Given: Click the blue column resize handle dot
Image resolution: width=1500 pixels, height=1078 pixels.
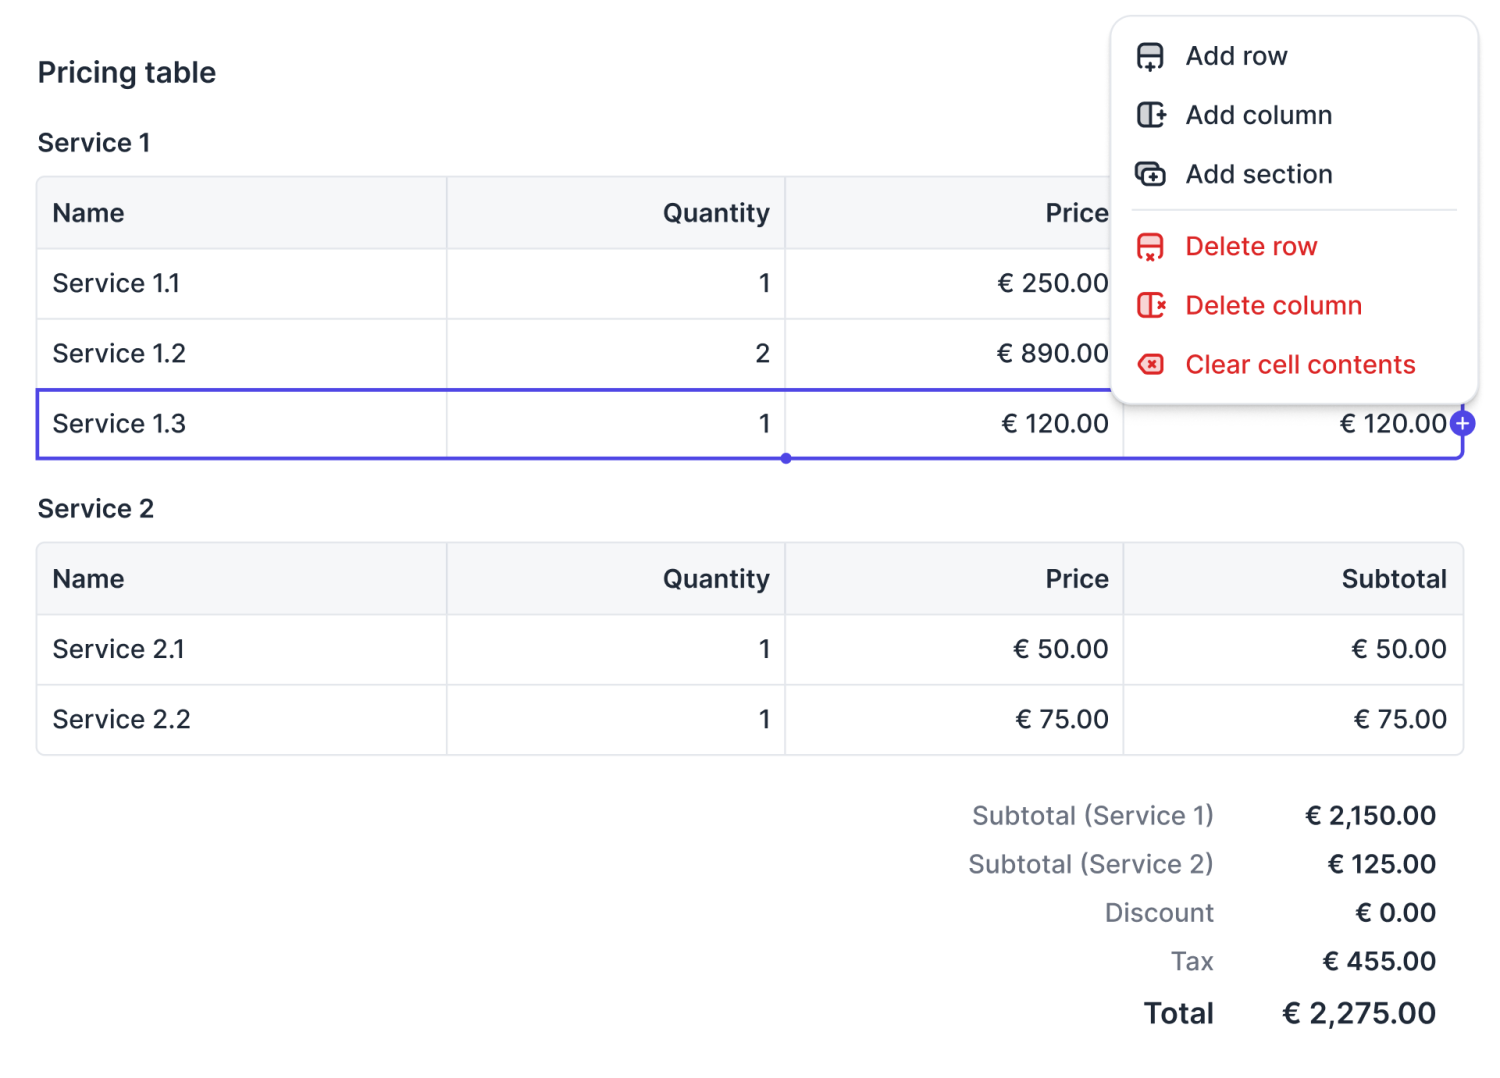Looking at the screenshot, I should click(x=786, y=459).
